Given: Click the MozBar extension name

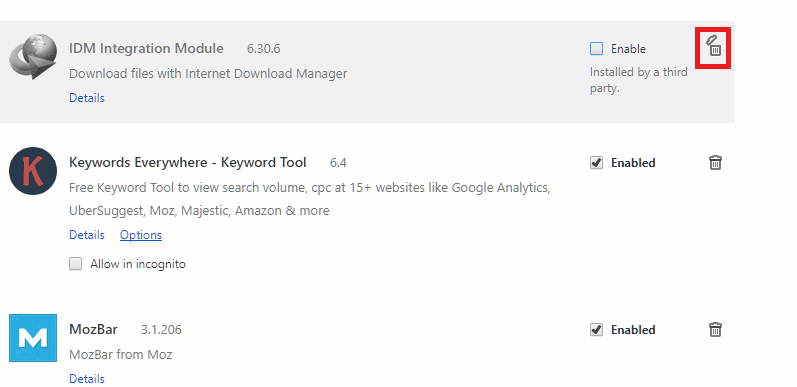Looking at the screenshot, I should tap(94, 330).
